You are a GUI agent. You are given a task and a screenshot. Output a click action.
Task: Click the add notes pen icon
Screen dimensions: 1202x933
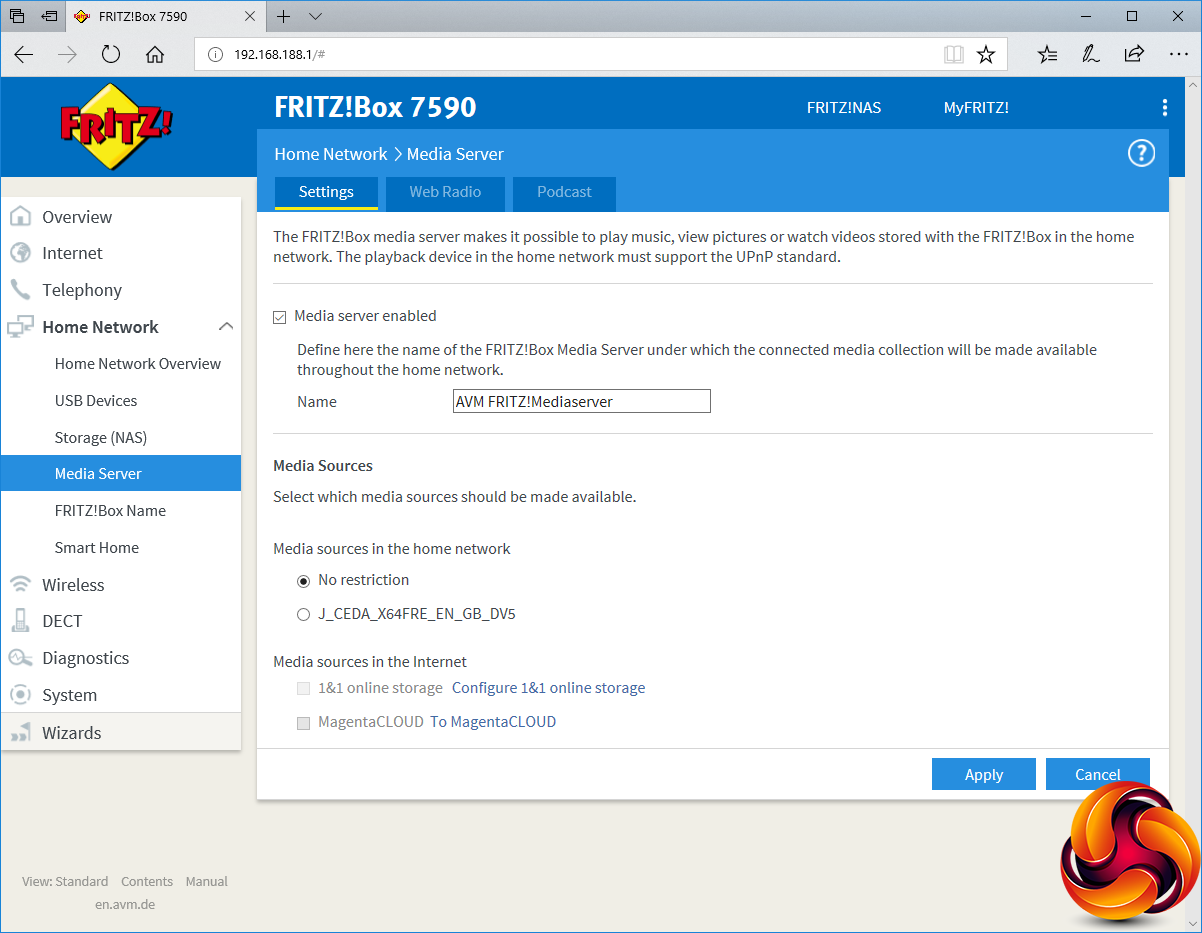coord(1091,54)
